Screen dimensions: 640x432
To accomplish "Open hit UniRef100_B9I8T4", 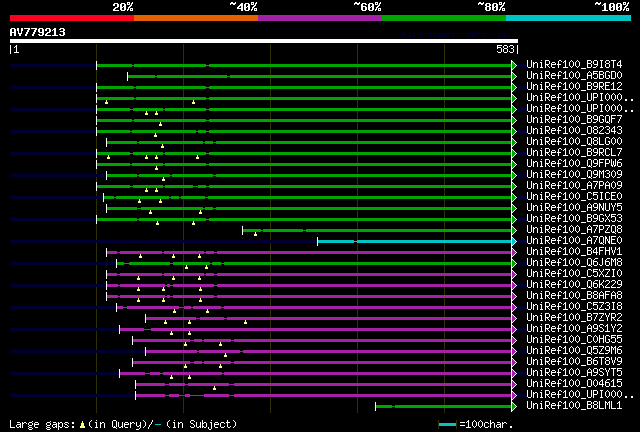I will [574, 64].
